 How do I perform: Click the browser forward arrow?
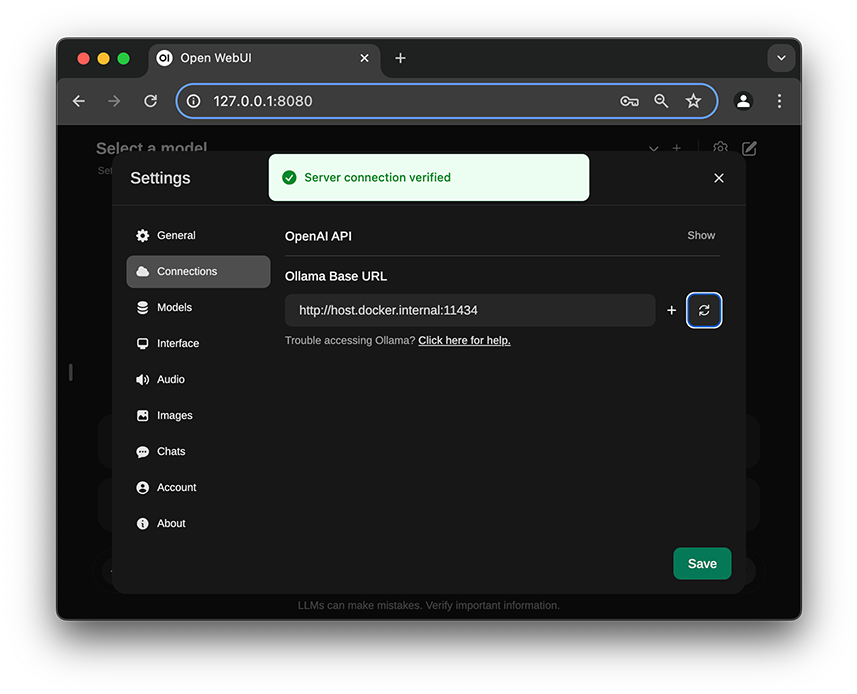114,101
